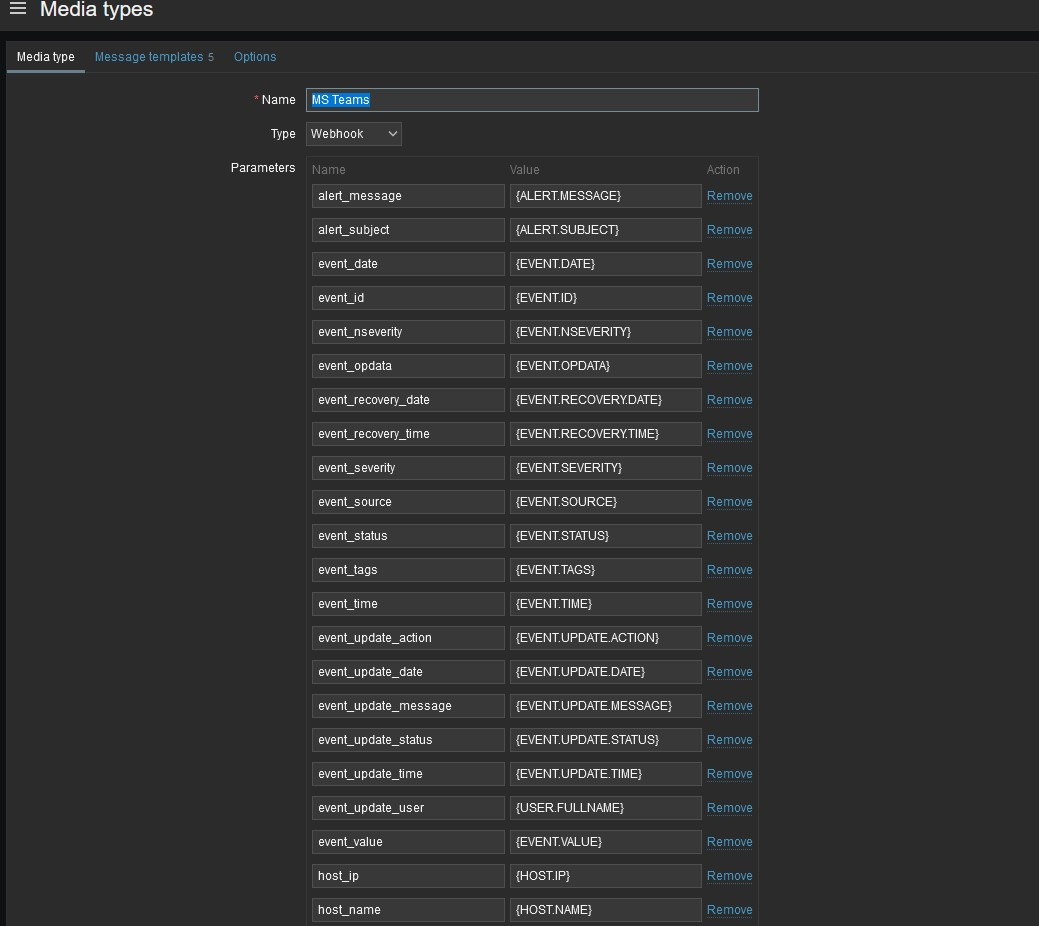Image resolution: width=1039 pixels, height=926 pixels.
Task: Remove the alert_subject parameter
Action: point(729,230)
